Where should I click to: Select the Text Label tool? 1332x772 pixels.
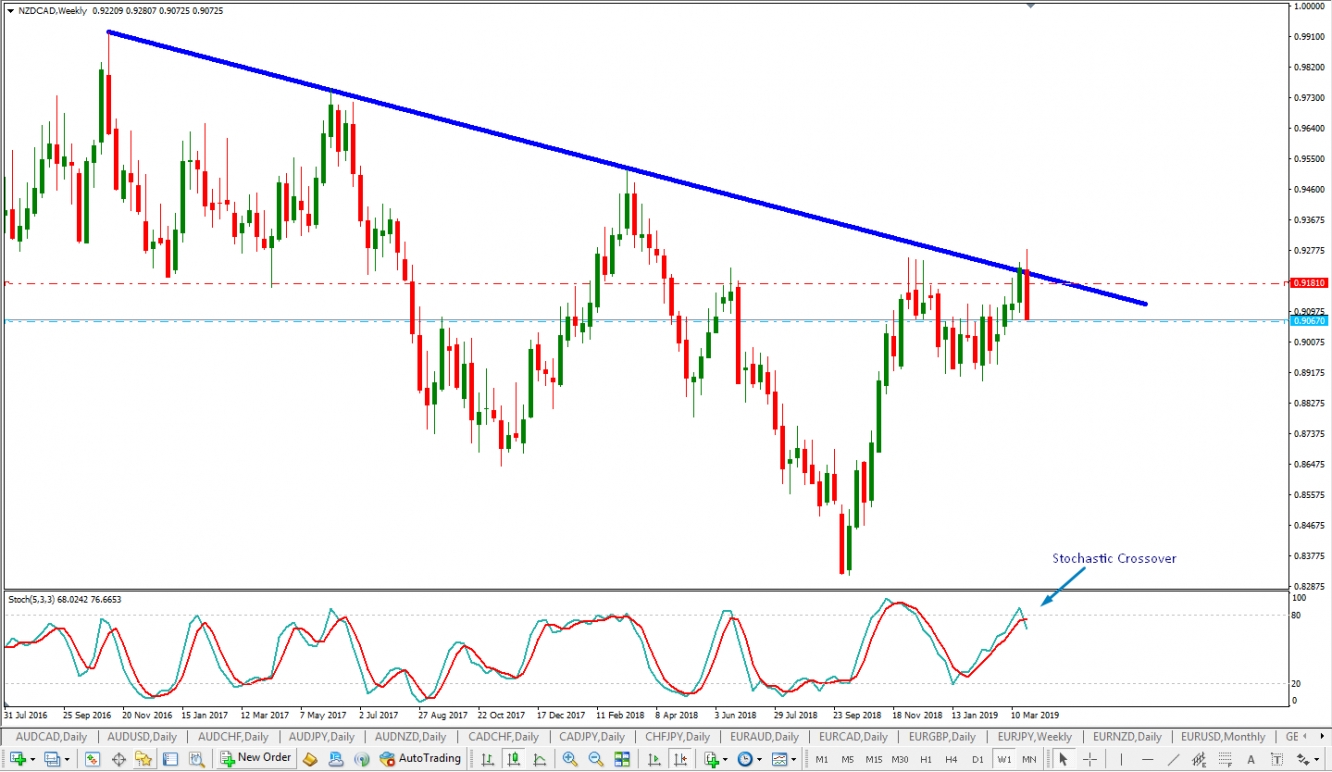pyautogui.click(x=1277, y=759)
